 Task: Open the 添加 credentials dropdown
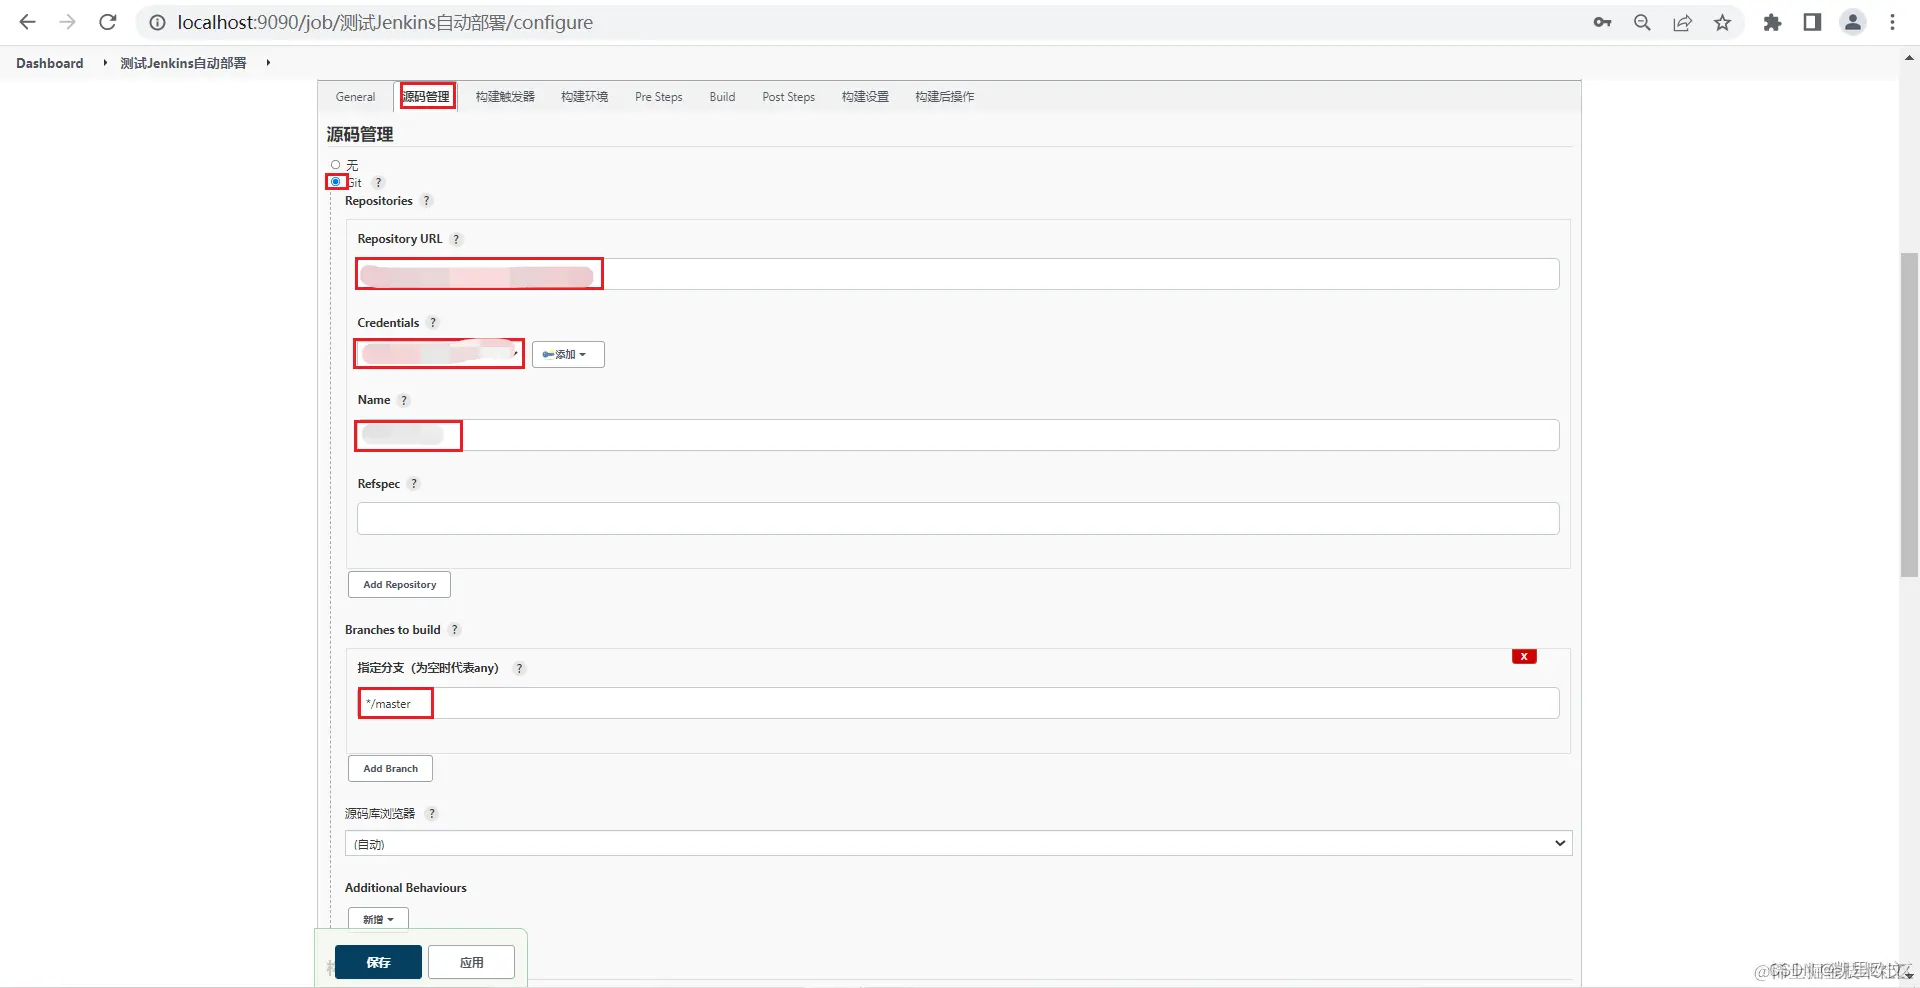(x=567, y=354)
